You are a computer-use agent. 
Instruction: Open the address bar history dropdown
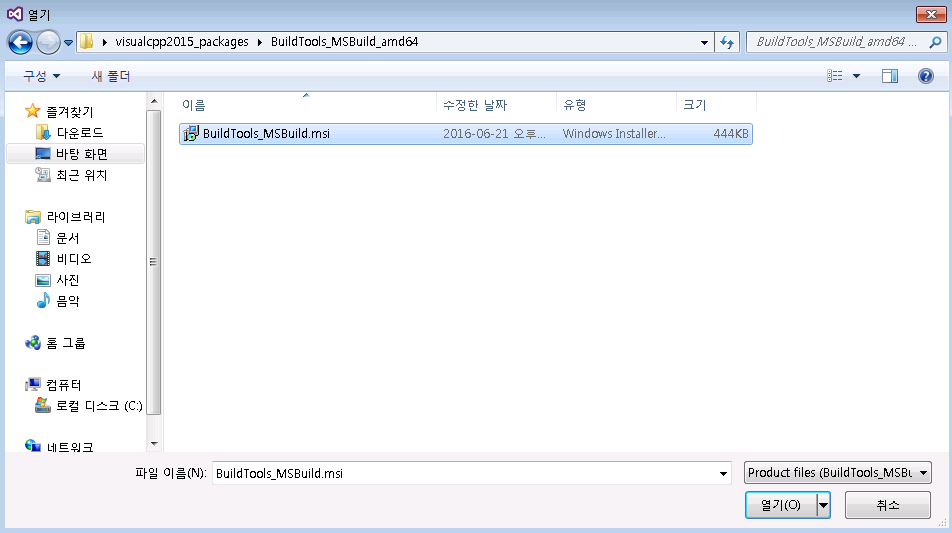704,42
